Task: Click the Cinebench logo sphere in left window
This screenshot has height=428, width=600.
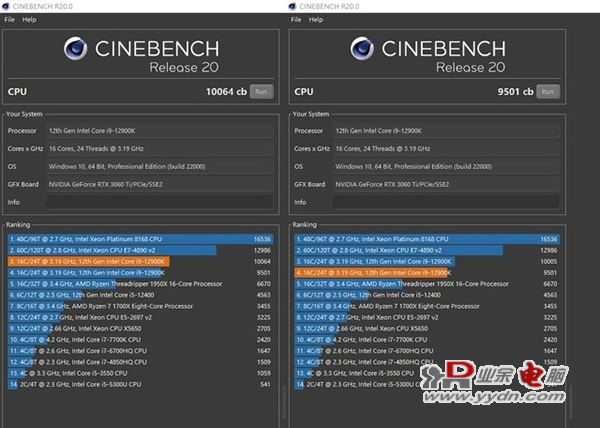Action: (75, 49)
